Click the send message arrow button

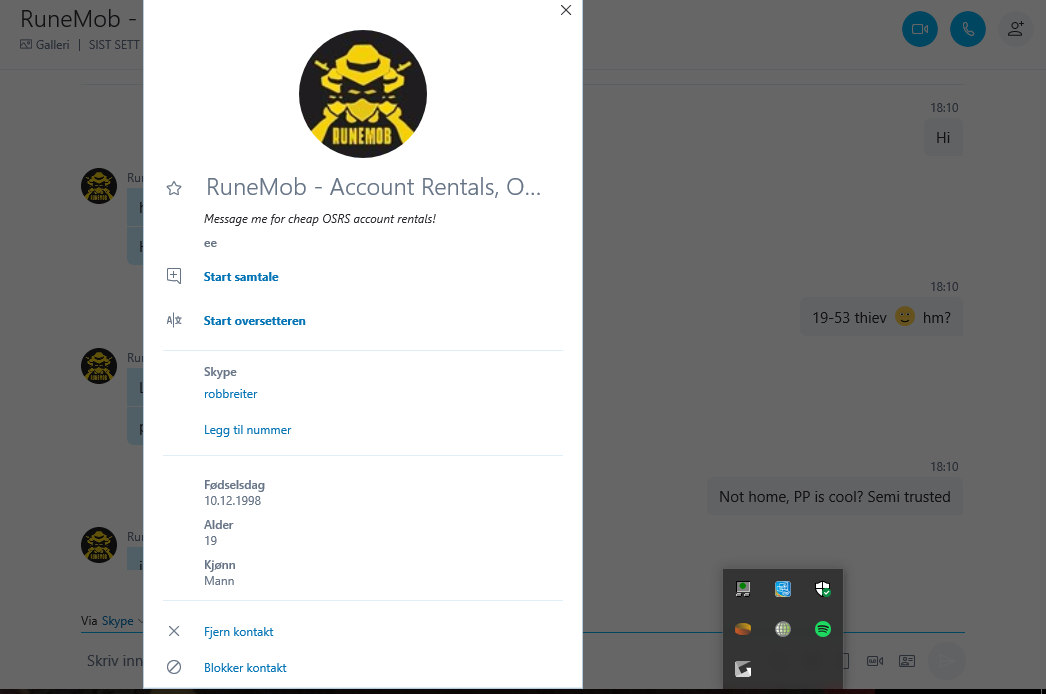click(x=947, y=661)
